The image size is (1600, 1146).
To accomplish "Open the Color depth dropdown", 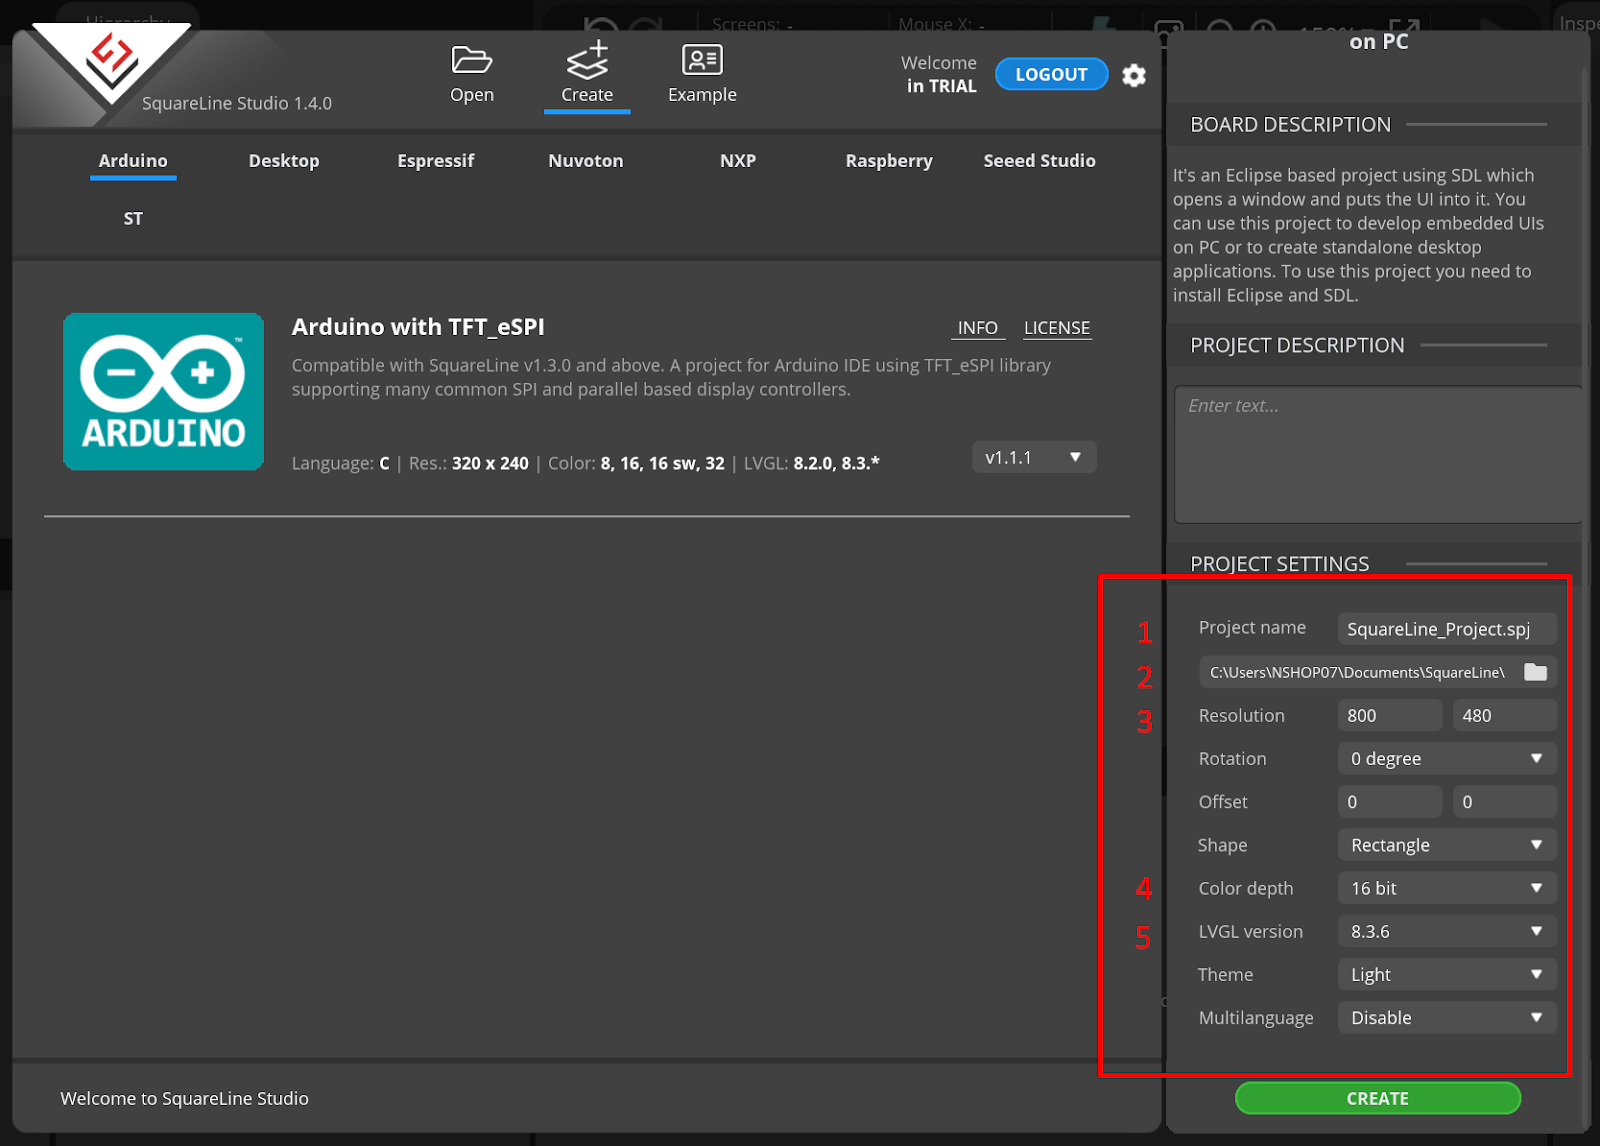I will click(x=1447, y=888).
